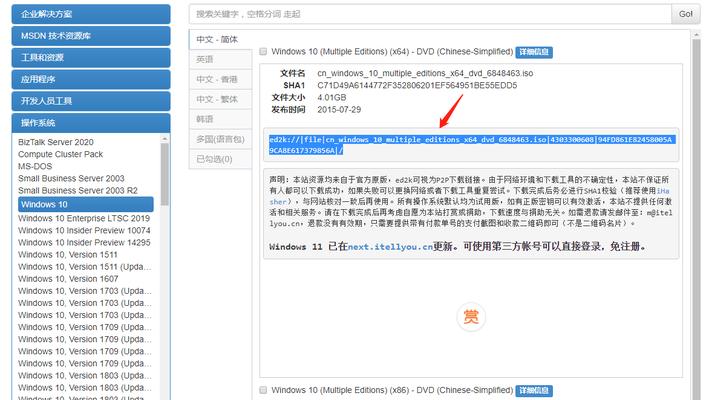
Task: Switch to the 中文 - 简体 tab
Action: click(x=220, y=39)
